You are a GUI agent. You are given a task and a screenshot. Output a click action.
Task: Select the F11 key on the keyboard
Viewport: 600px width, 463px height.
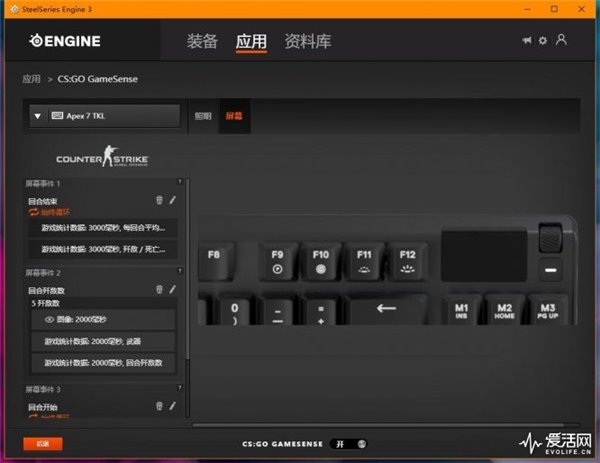point(364,262)
